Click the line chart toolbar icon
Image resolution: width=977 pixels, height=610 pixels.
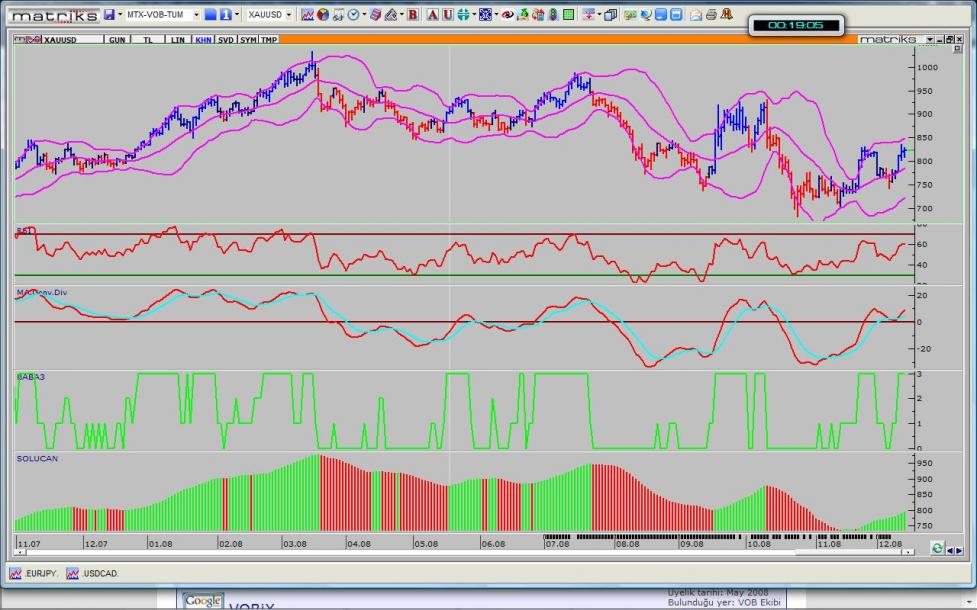coord(307,15)
